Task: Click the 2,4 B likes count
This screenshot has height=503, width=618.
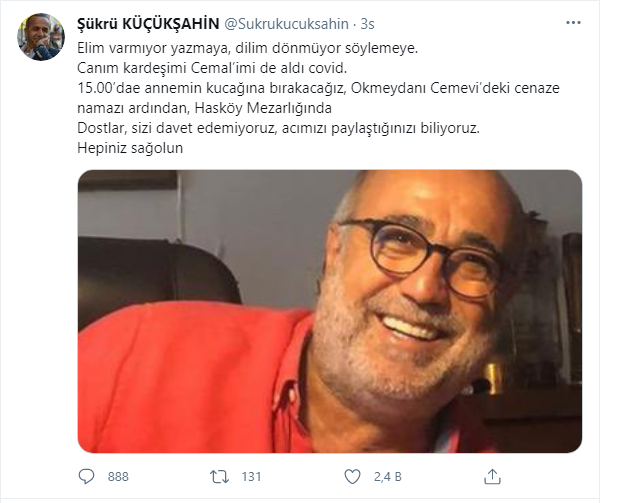Action: pos(387,477)
